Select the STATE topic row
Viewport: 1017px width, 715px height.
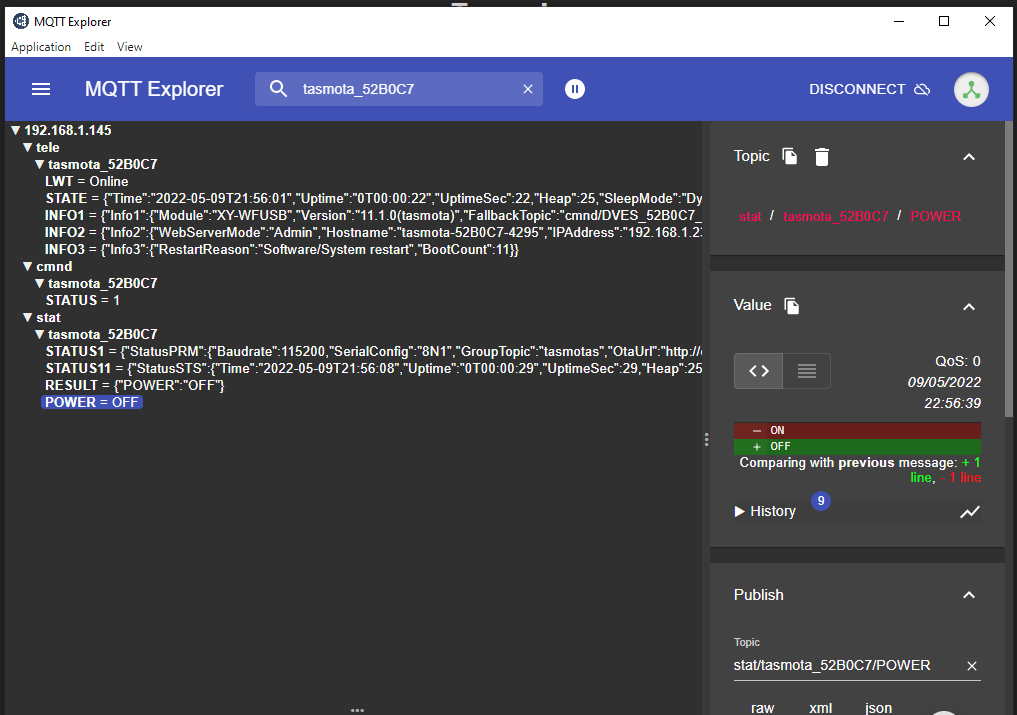tap(373, 199)
